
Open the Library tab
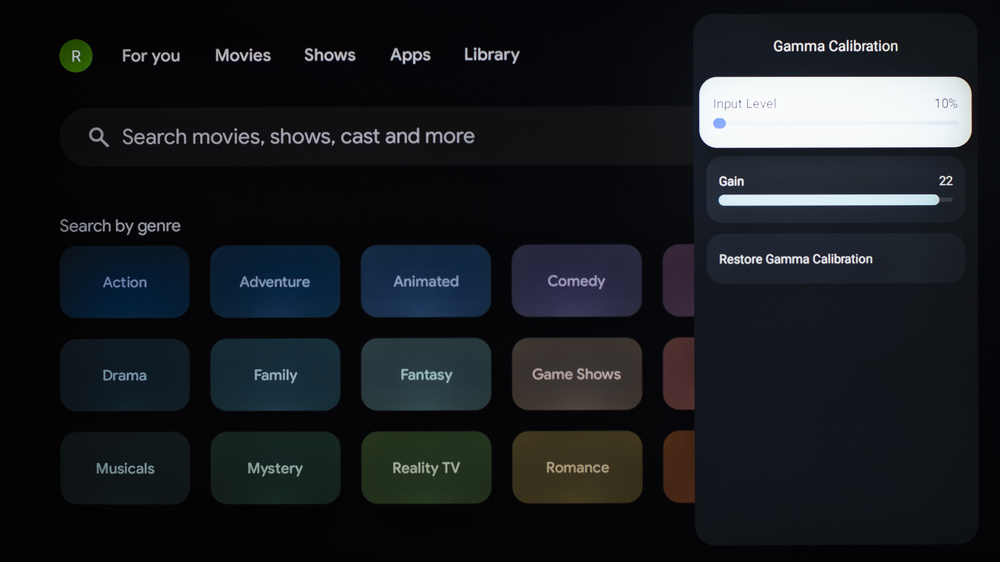coord(491,55)
